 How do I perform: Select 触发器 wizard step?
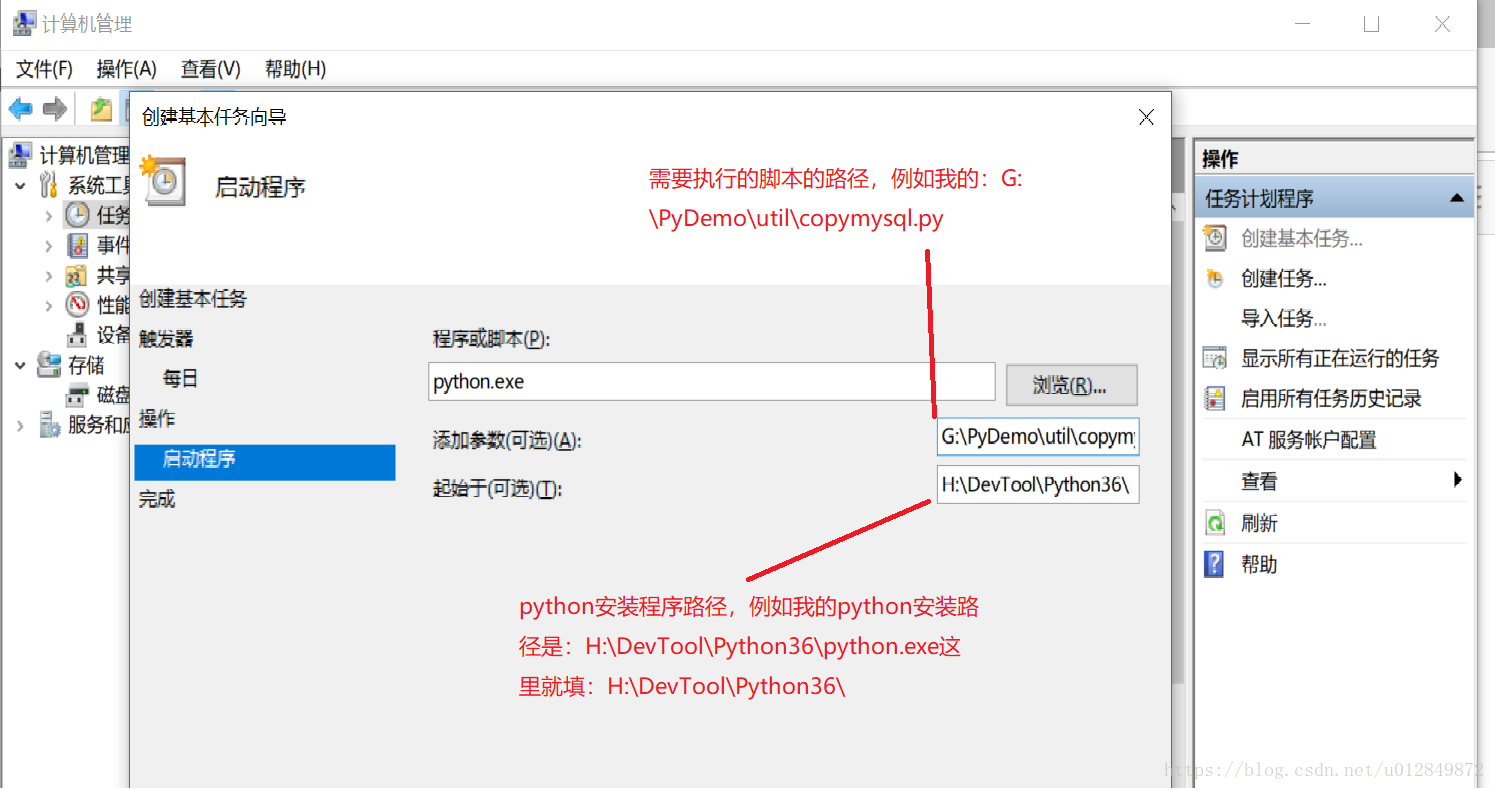tap(166, 339)
